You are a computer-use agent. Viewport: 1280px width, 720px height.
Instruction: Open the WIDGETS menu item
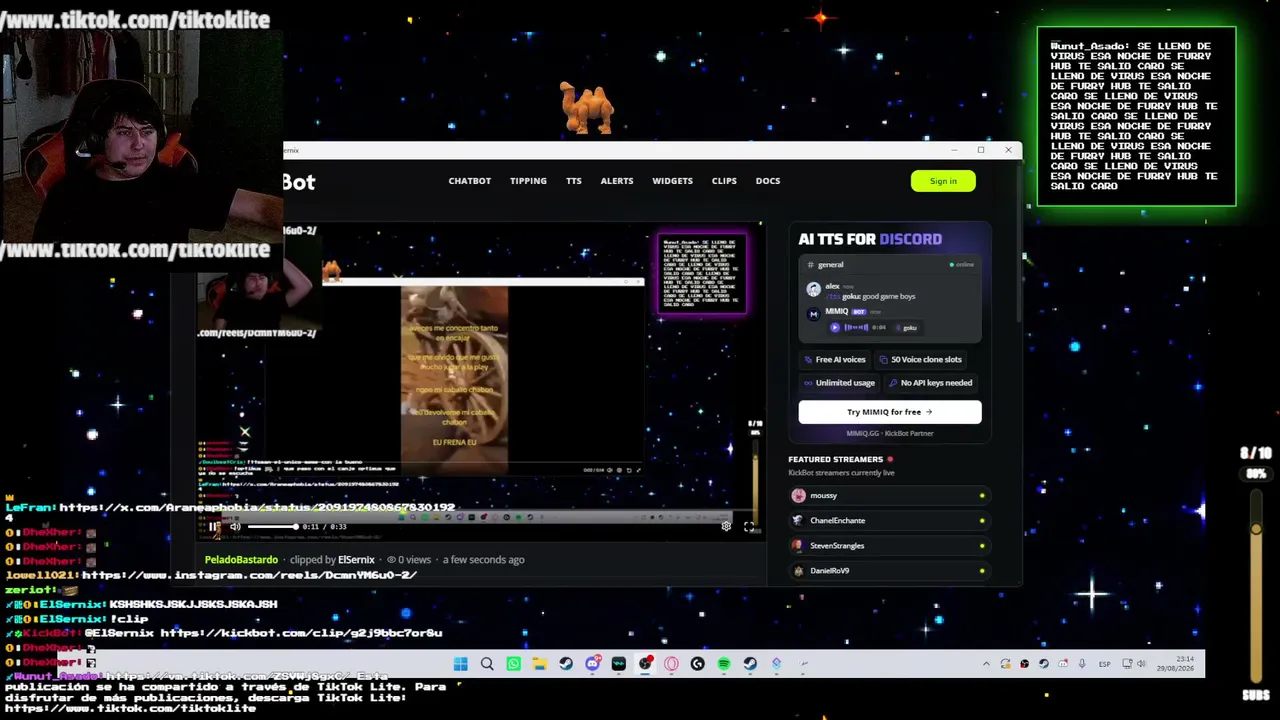tap(672, 181)
